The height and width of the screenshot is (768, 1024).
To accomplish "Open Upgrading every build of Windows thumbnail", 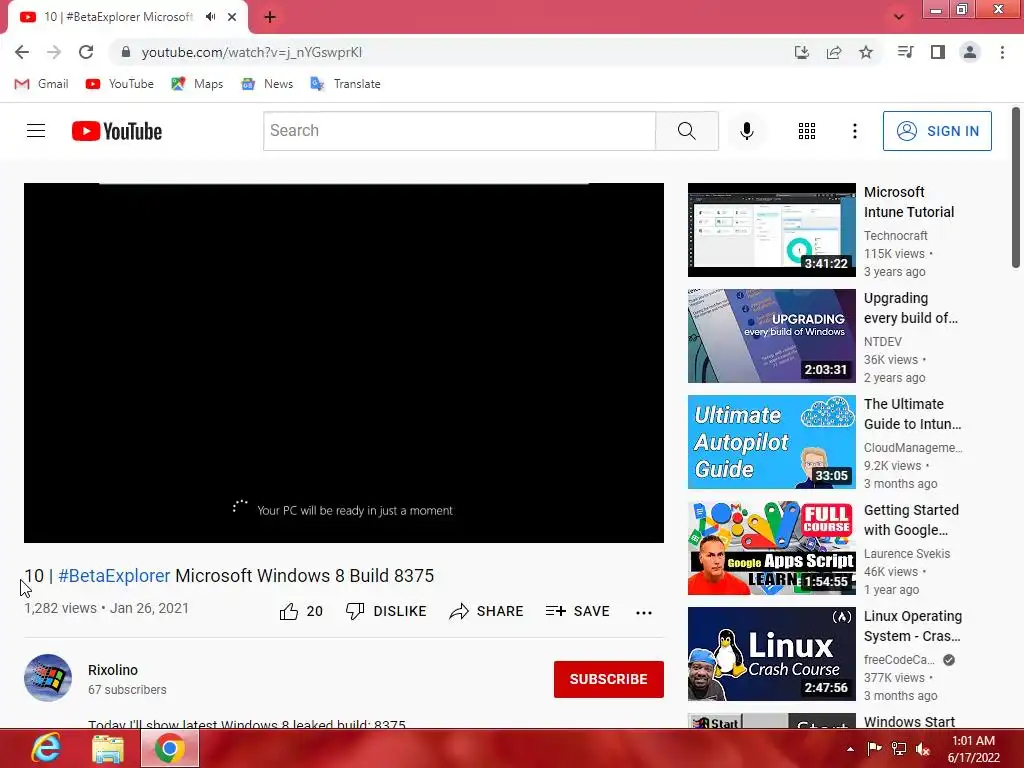I will click(x=772, y=336).
